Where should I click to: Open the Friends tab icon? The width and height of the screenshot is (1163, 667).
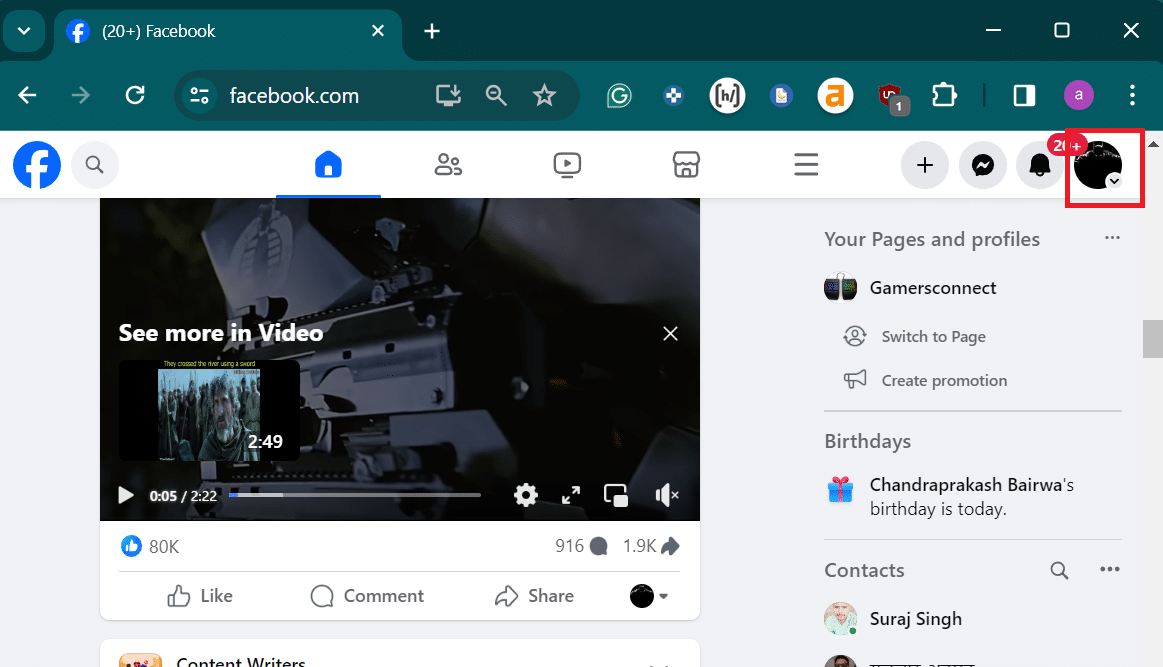click(448, 165)
